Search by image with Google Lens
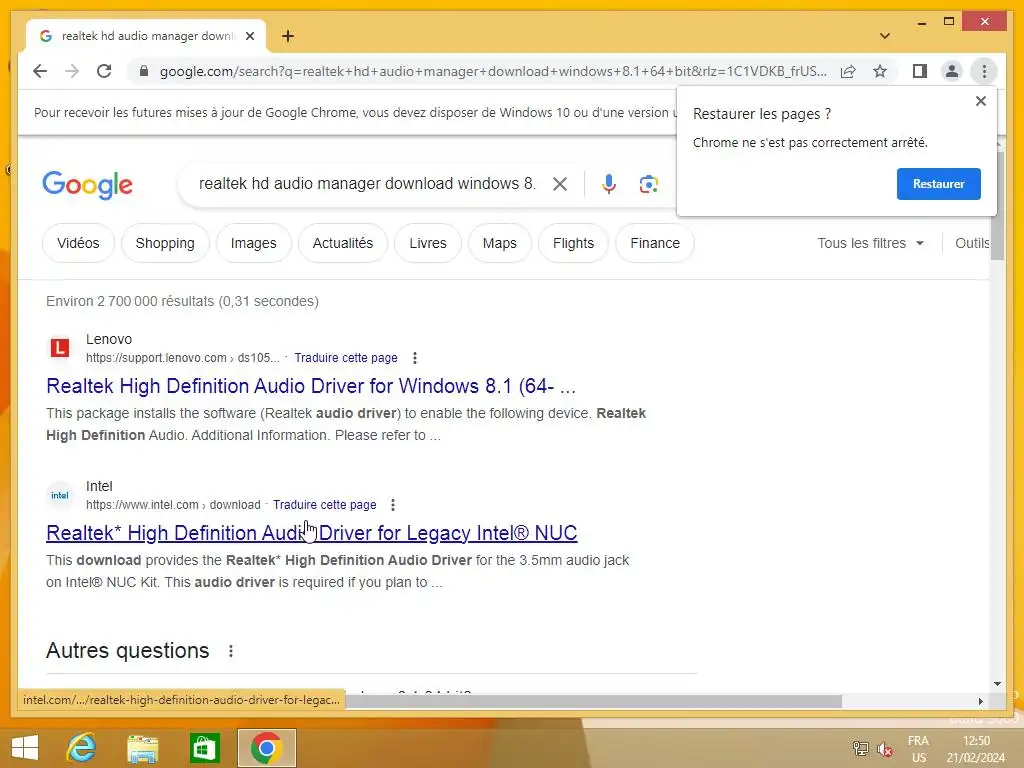The height and width of the screenshot is (768, 1024). (x=648, y=184)
